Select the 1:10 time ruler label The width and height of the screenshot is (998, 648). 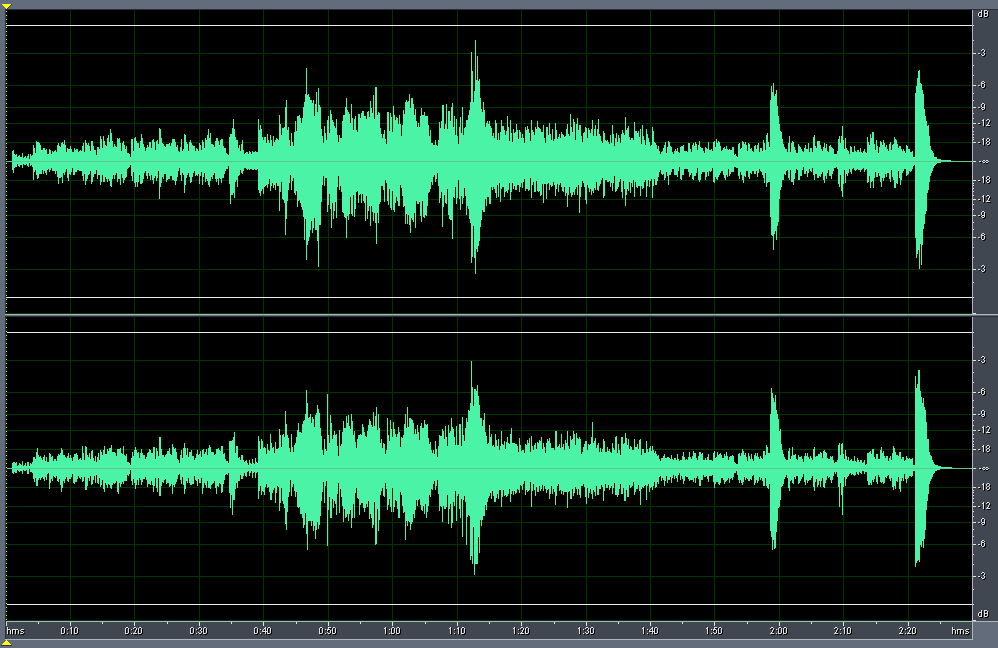[457, 631]
